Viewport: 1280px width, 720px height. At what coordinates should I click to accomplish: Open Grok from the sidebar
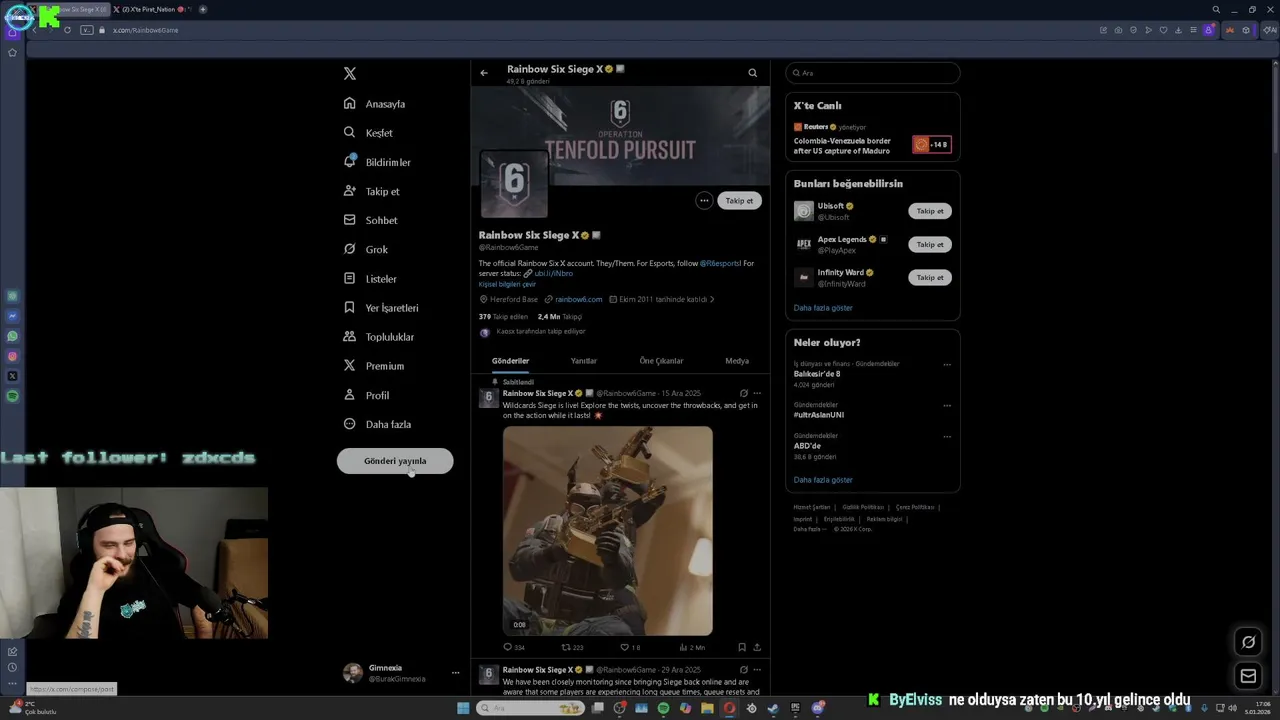(x=365, y=249)
